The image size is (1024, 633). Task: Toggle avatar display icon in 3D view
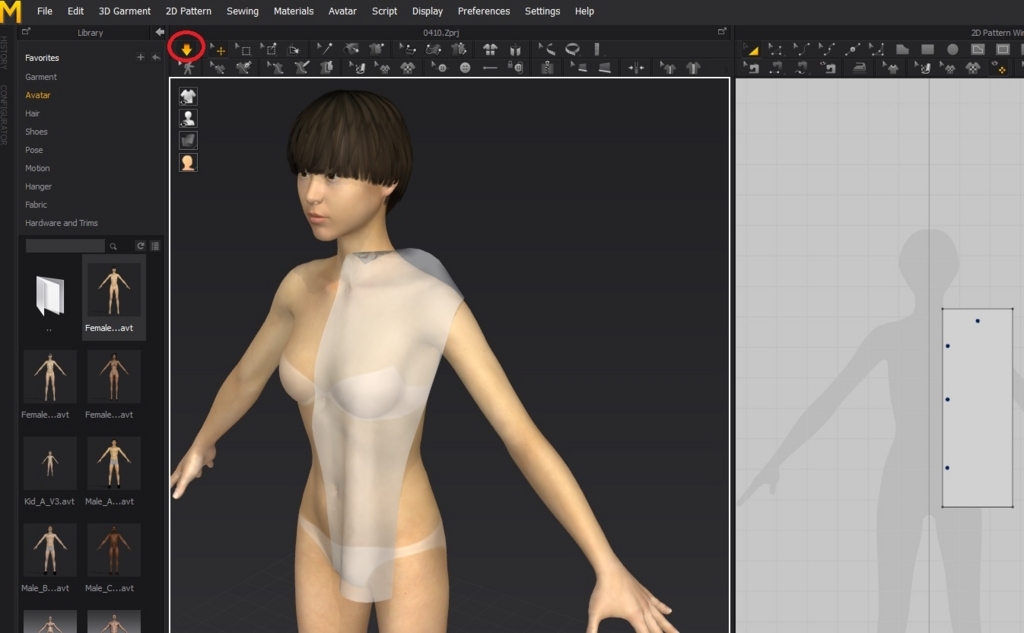[188, 118]
